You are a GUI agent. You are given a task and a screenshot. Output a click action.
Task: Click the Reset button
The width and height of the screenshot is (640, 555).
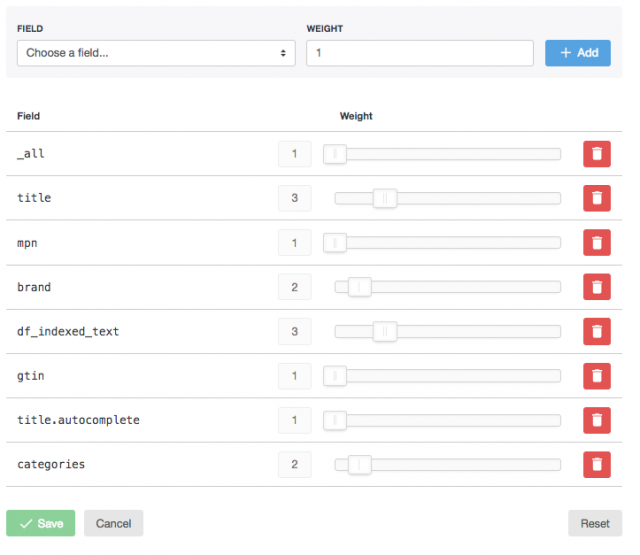(x=595, y=523)
